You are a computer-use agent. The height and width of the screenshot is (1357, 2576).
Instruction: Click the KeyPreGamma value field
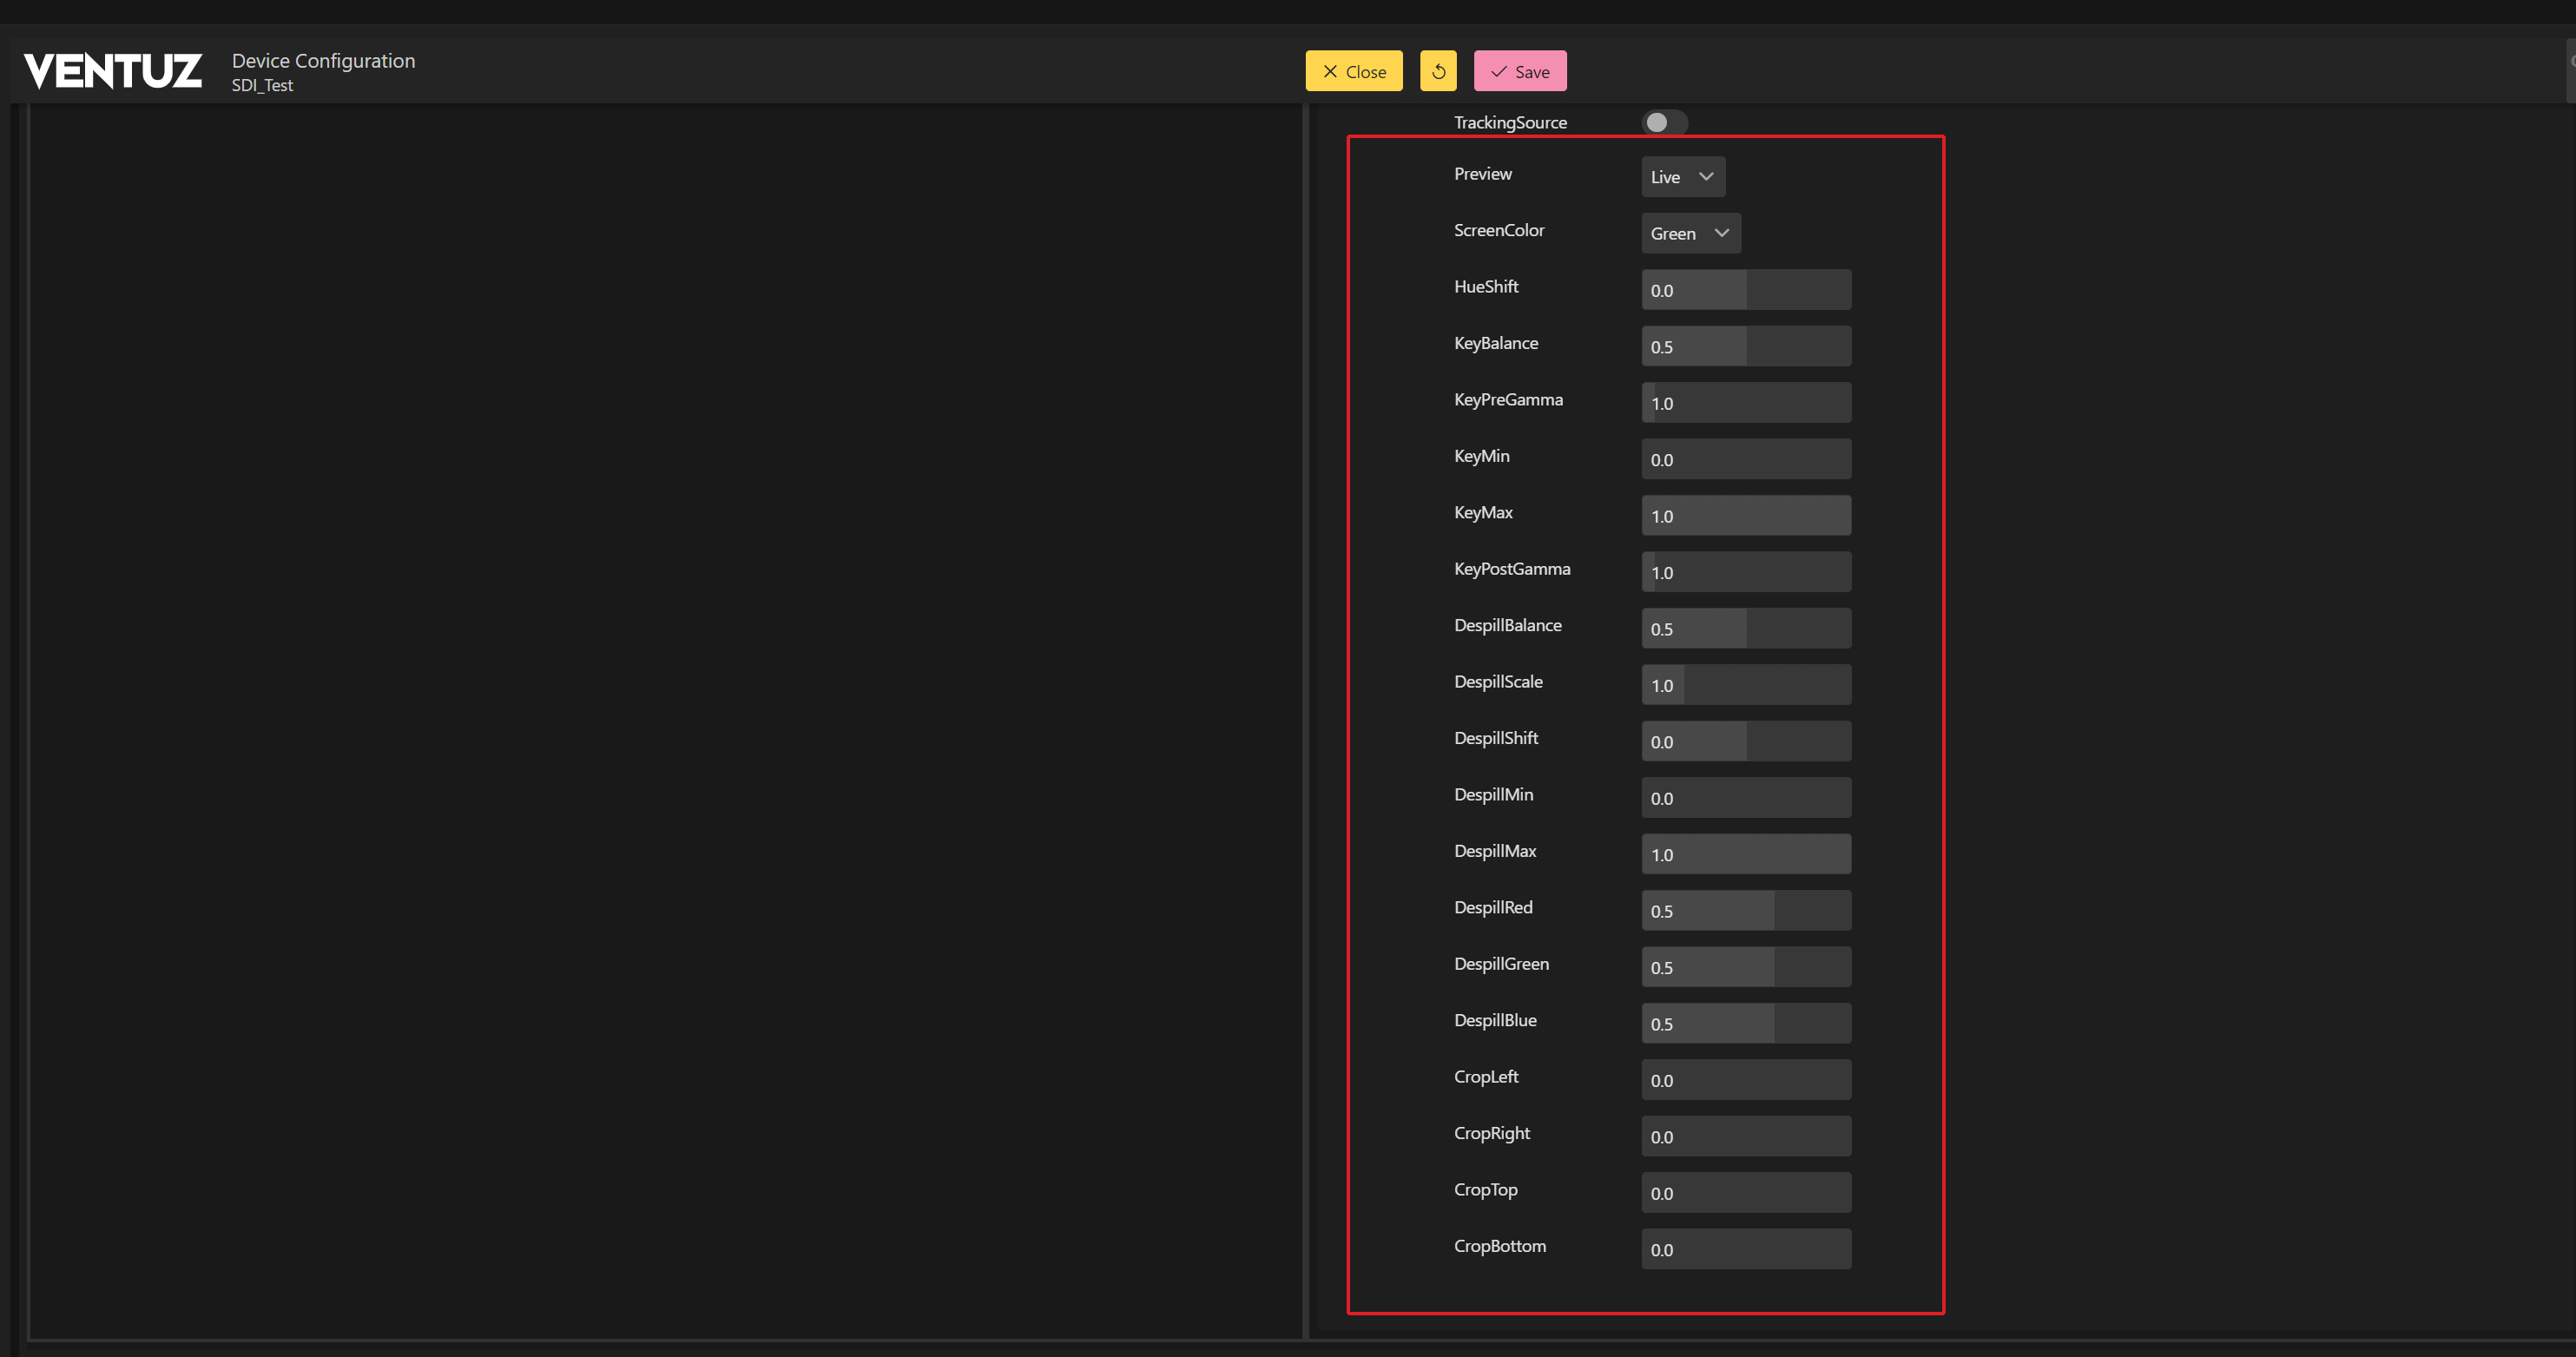point(1745,403)
